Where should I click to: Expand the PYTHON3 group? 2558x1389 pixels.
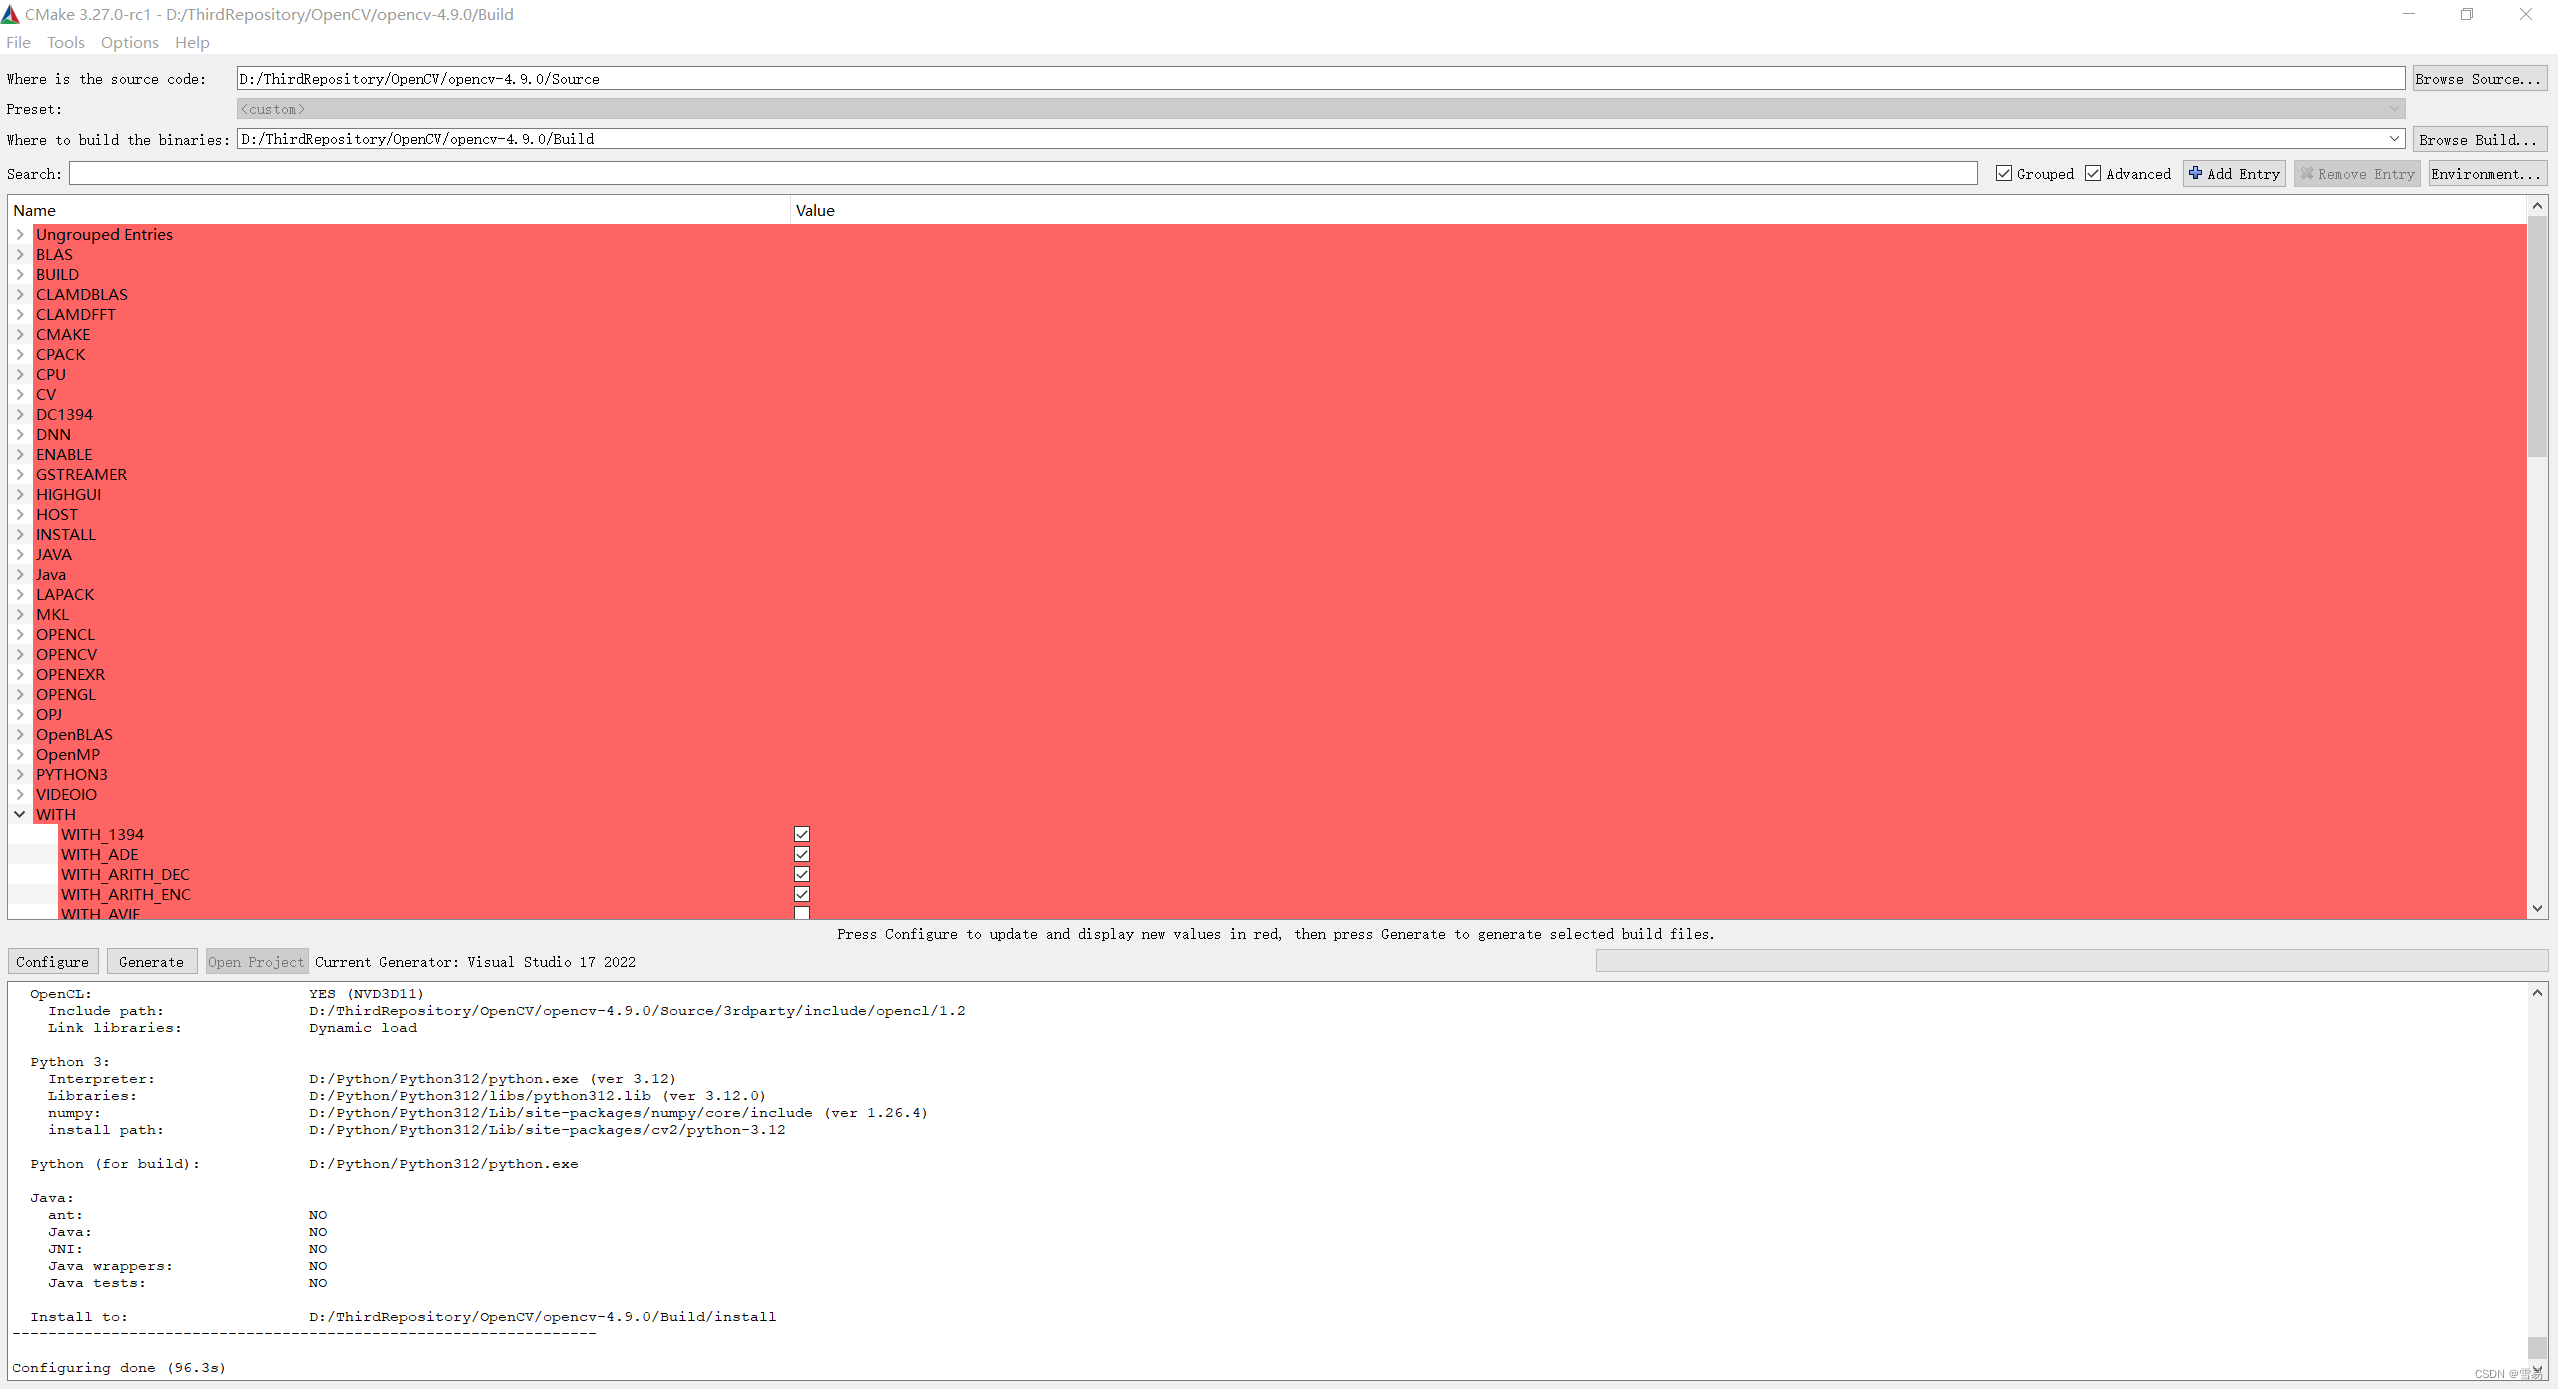19,774
